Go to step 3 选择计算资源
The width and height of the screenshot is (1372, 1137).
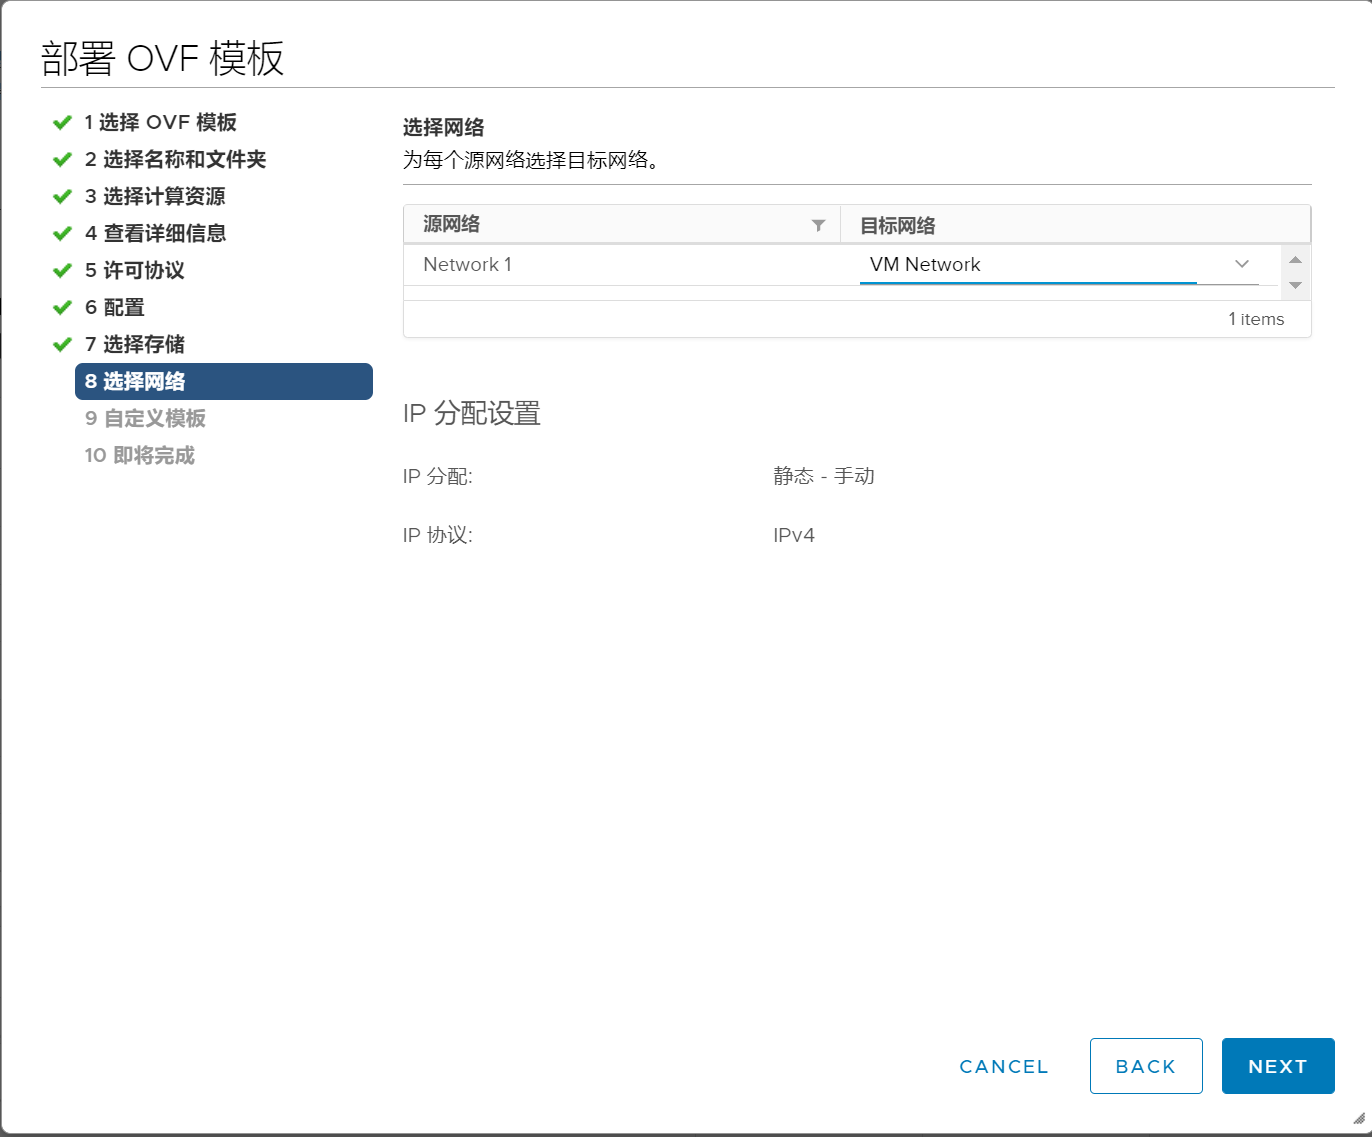pyautogui.click(x=155, y=196)
